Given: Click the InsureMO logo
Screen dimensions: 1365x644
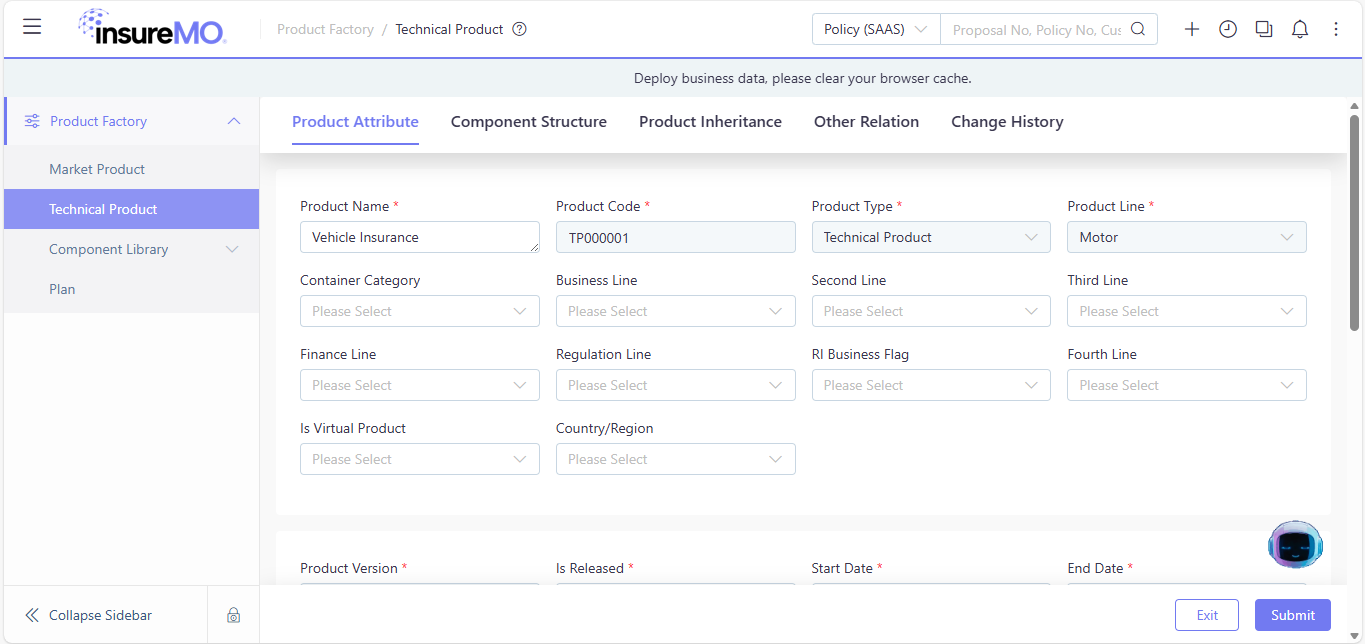Looking at the screenshot, I should tap(152, 27).
